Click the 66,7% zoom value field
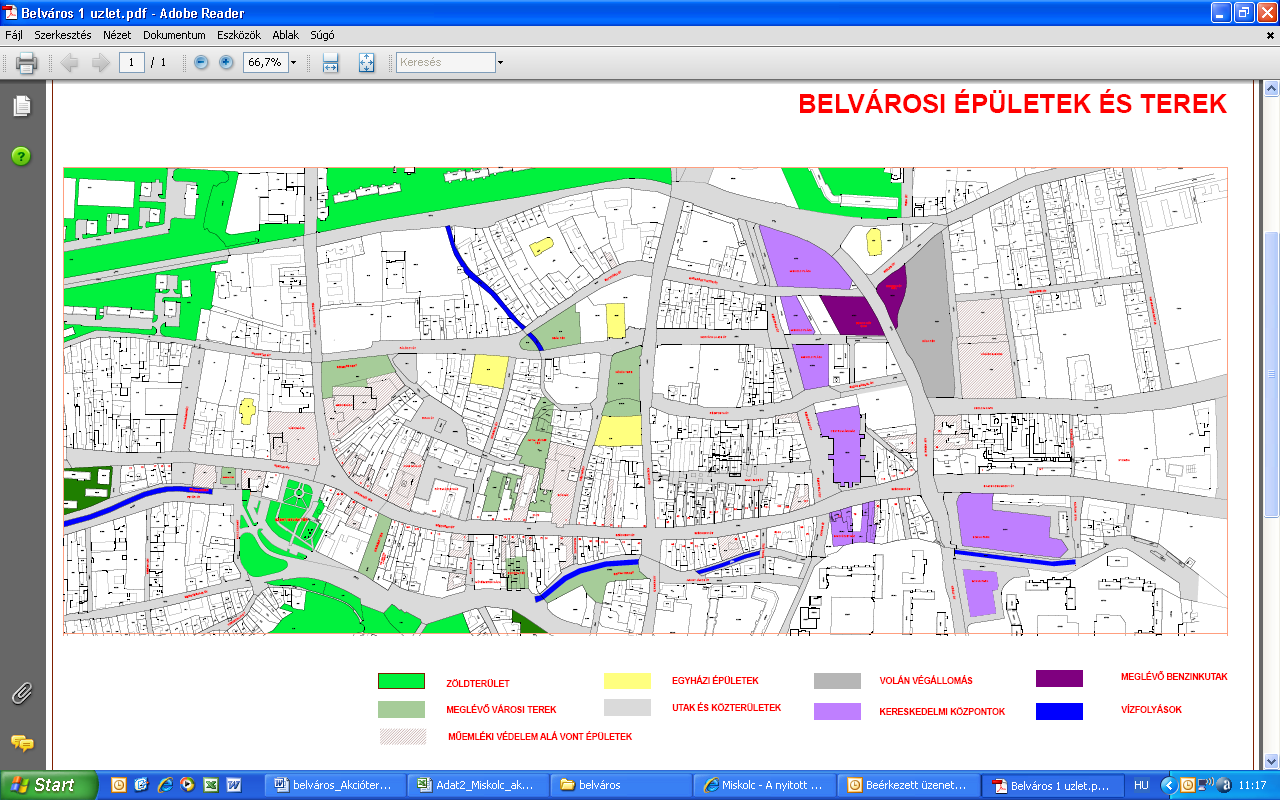The image size is (1280, 800). click(265, 62)
